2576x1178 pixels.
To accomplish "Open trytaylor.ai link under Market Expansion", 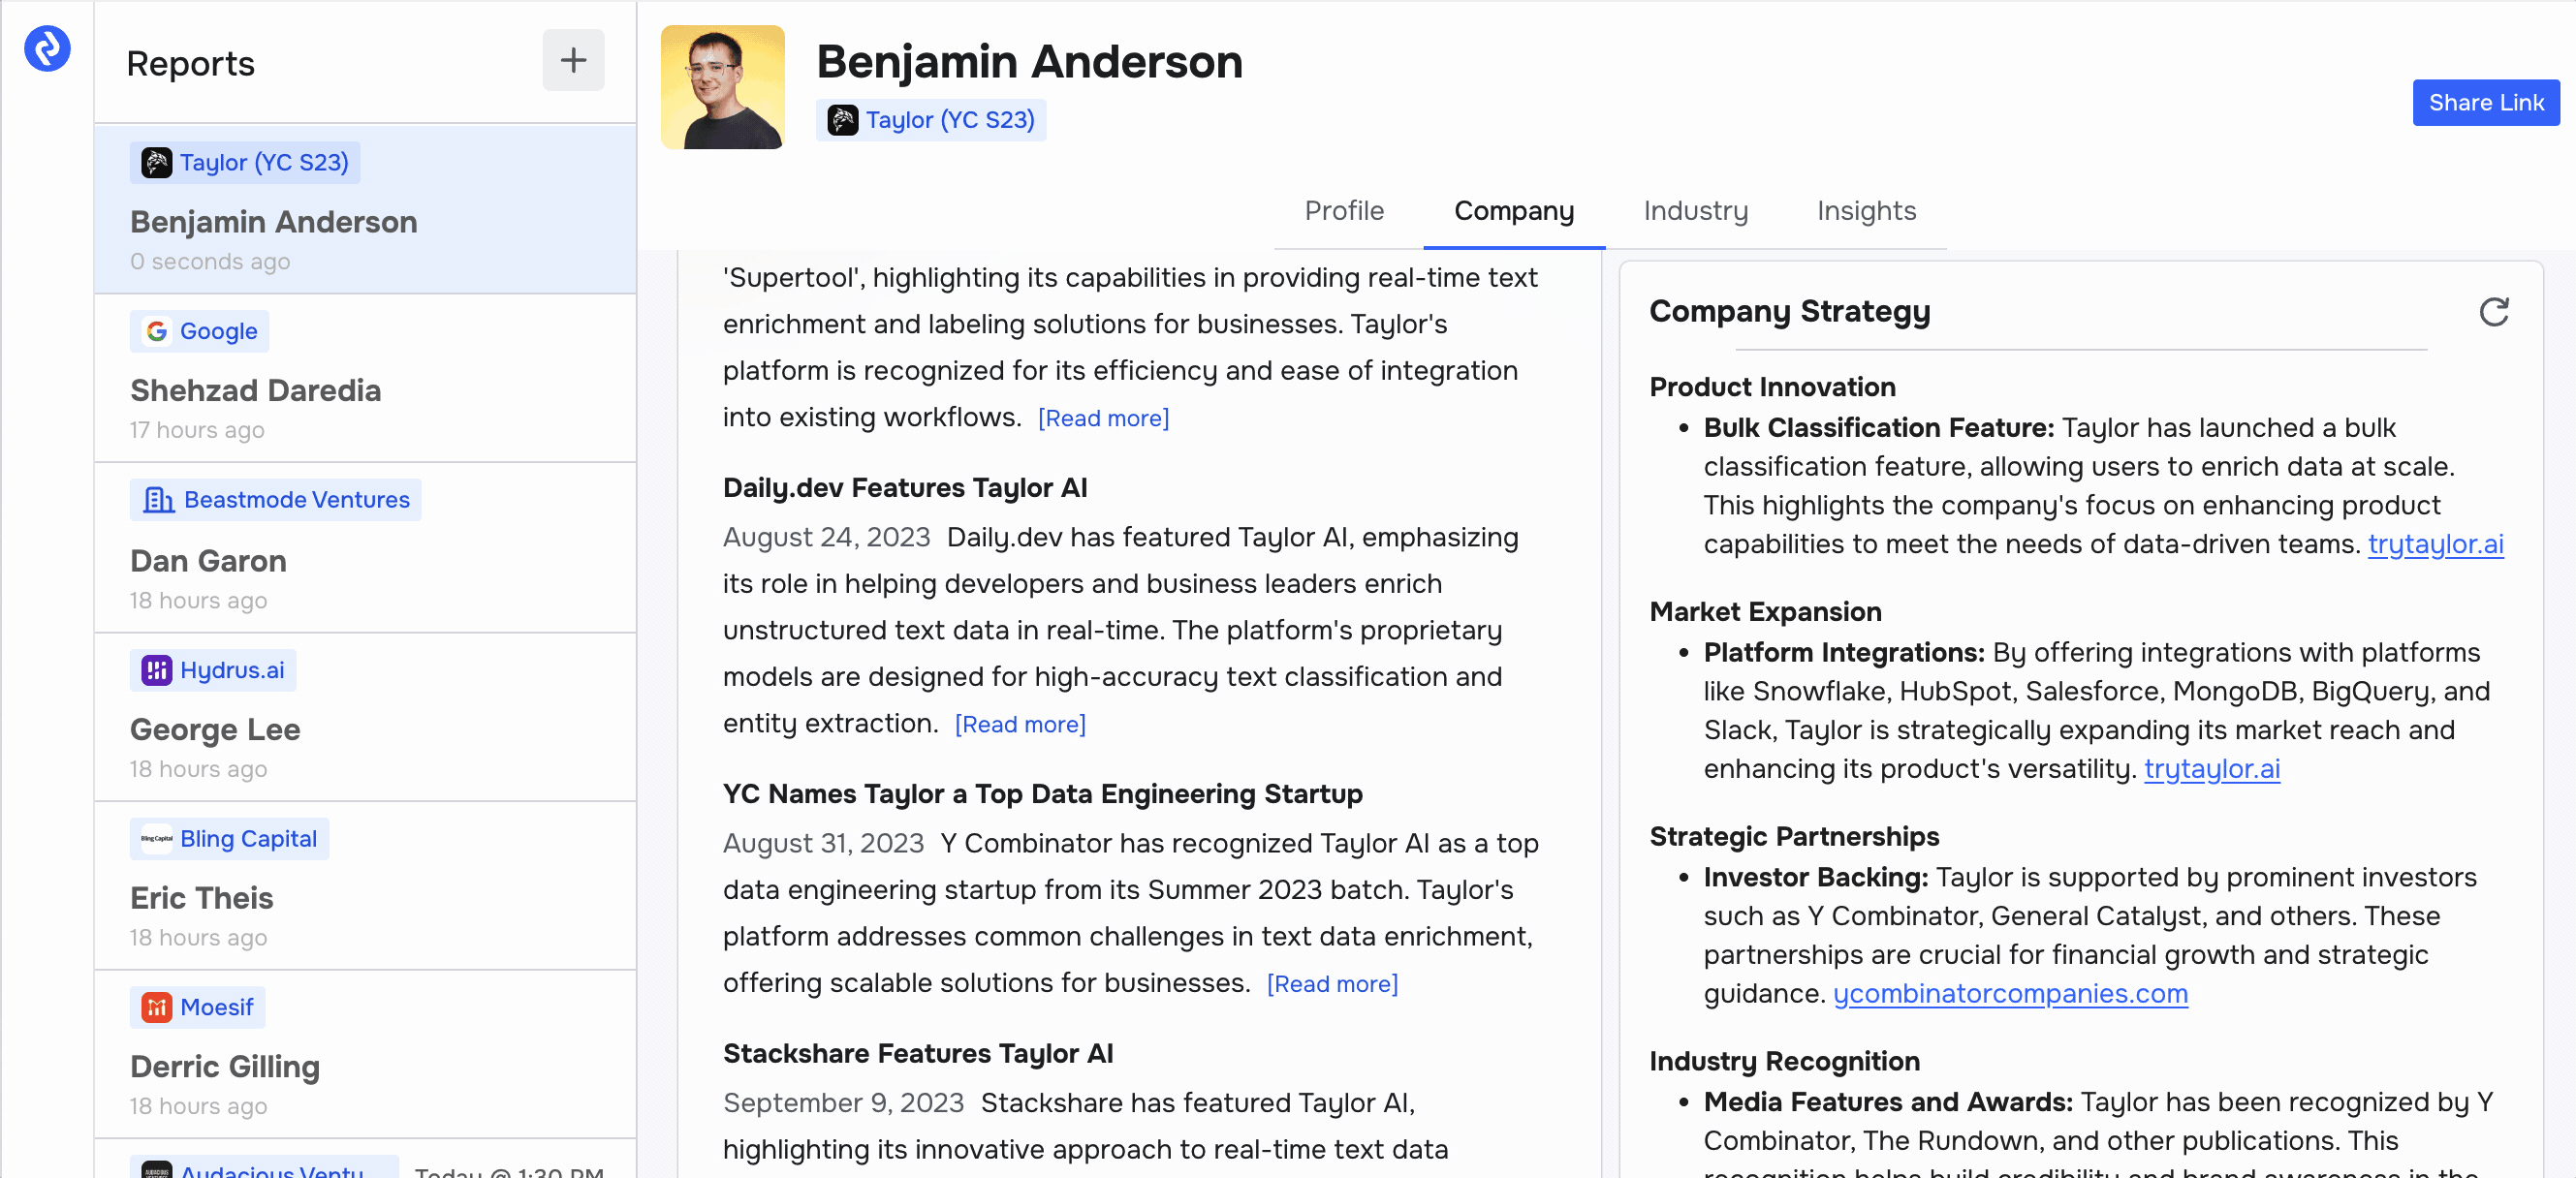I will click(2212, 769).
